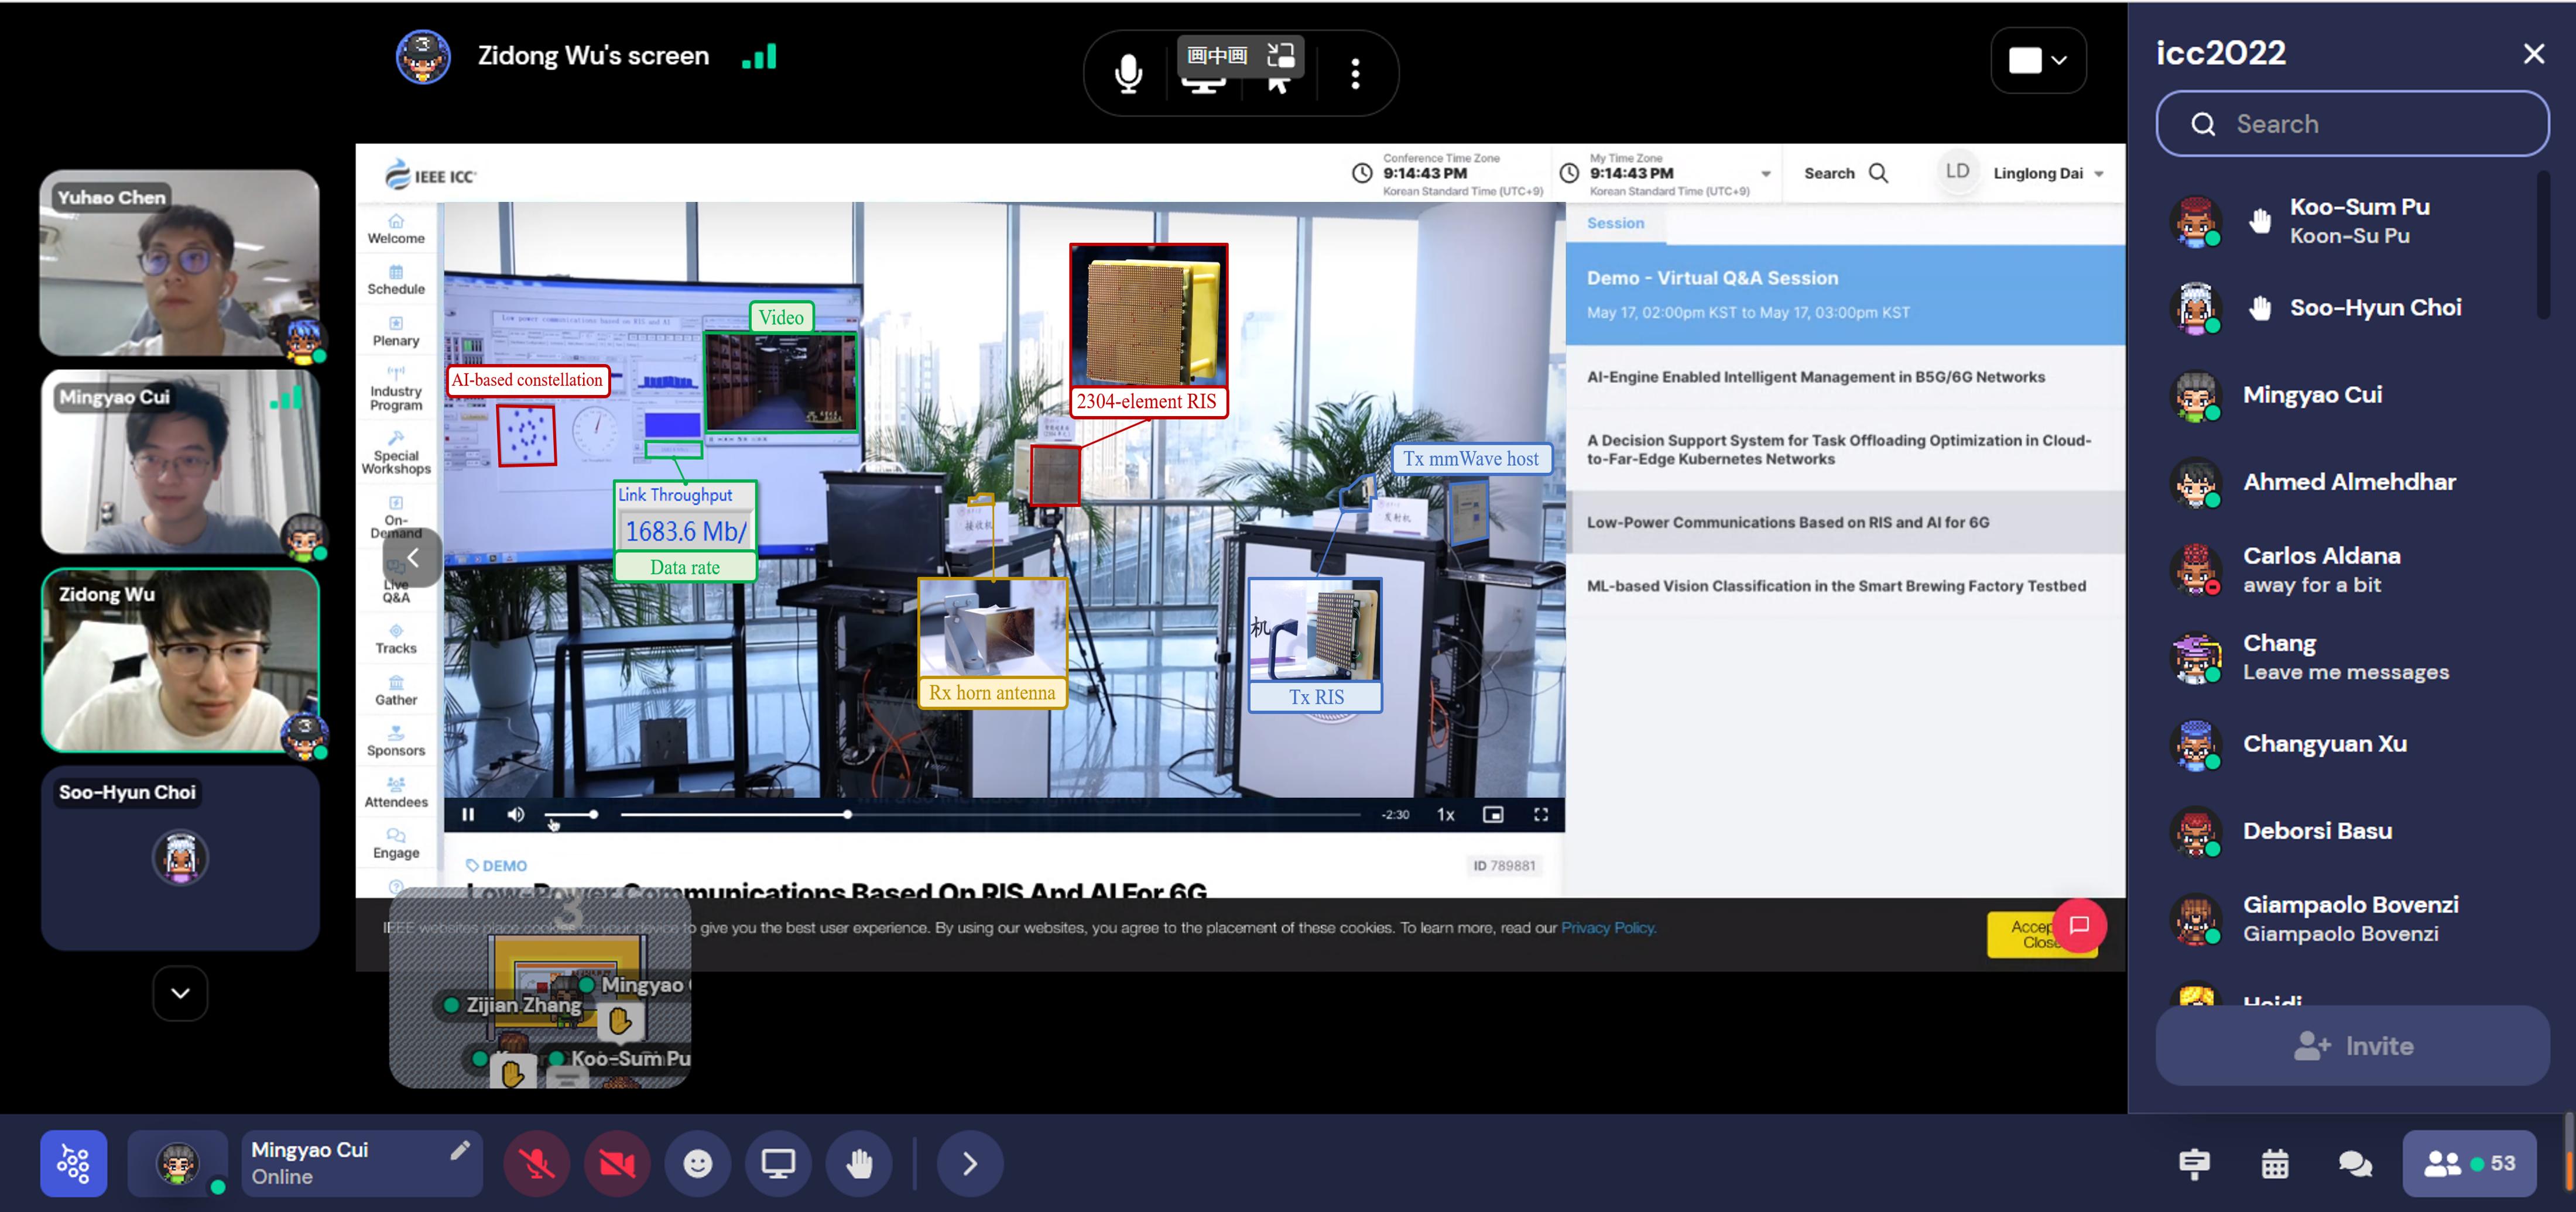Screen dimensions: 2576x1212
Task: Open the build tool hammer icon
Action: click(x=2194, y=1163)
